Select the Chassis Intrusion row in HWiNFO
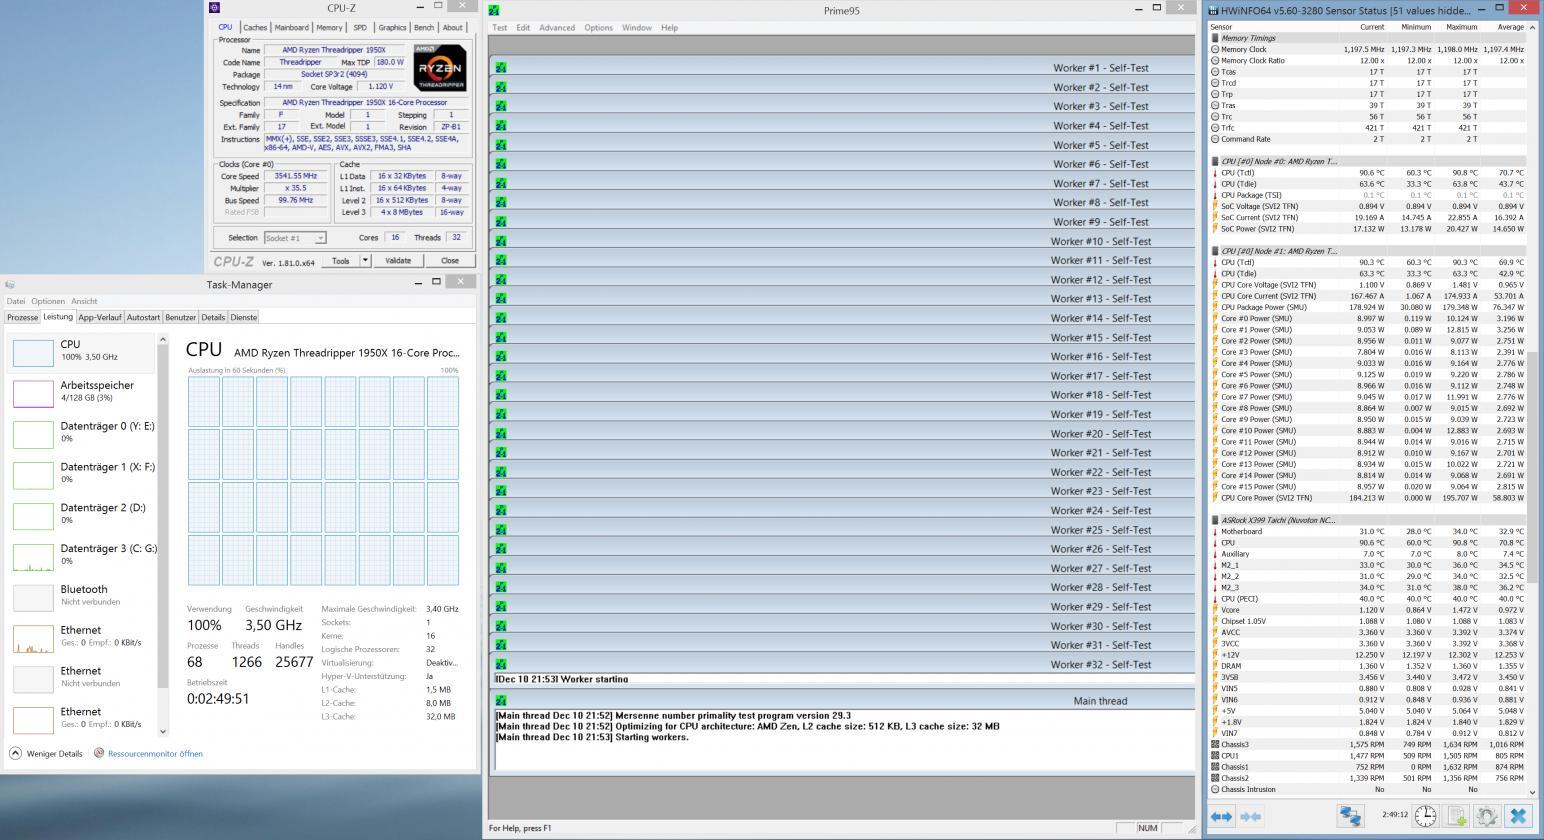Viewport: 1544px width, 840px height. [x=1368, y=789]
